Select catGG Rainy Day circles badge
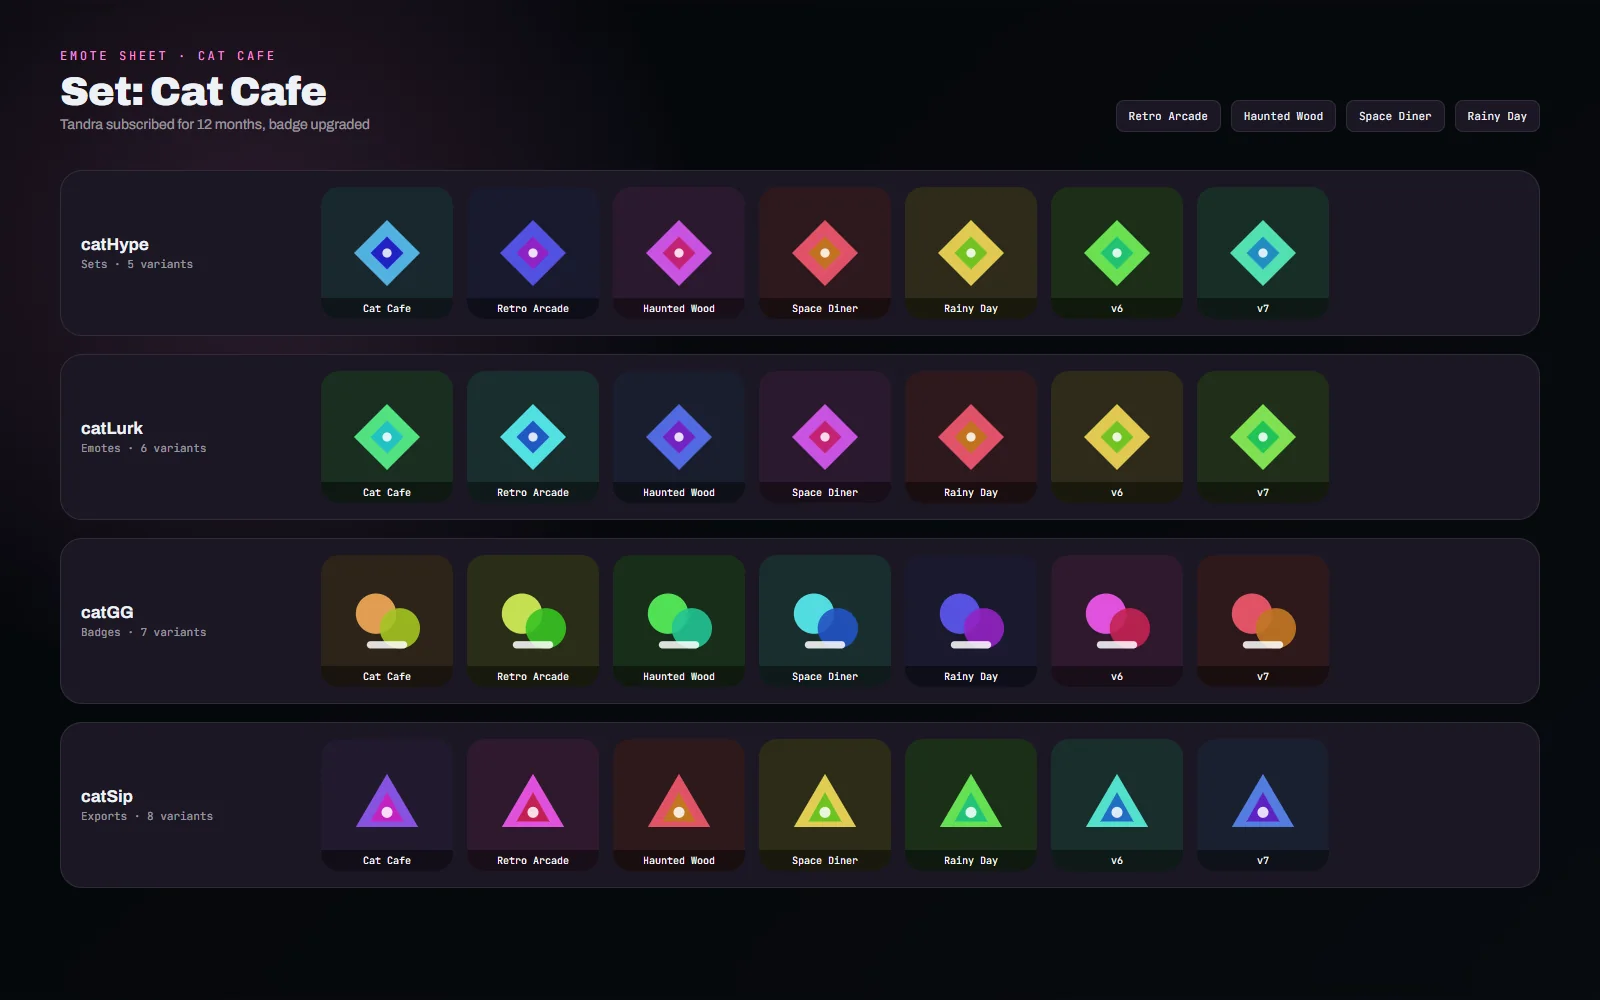Screen dimensions: 1600x1000 pyautogui.click(x=971, y=621)
